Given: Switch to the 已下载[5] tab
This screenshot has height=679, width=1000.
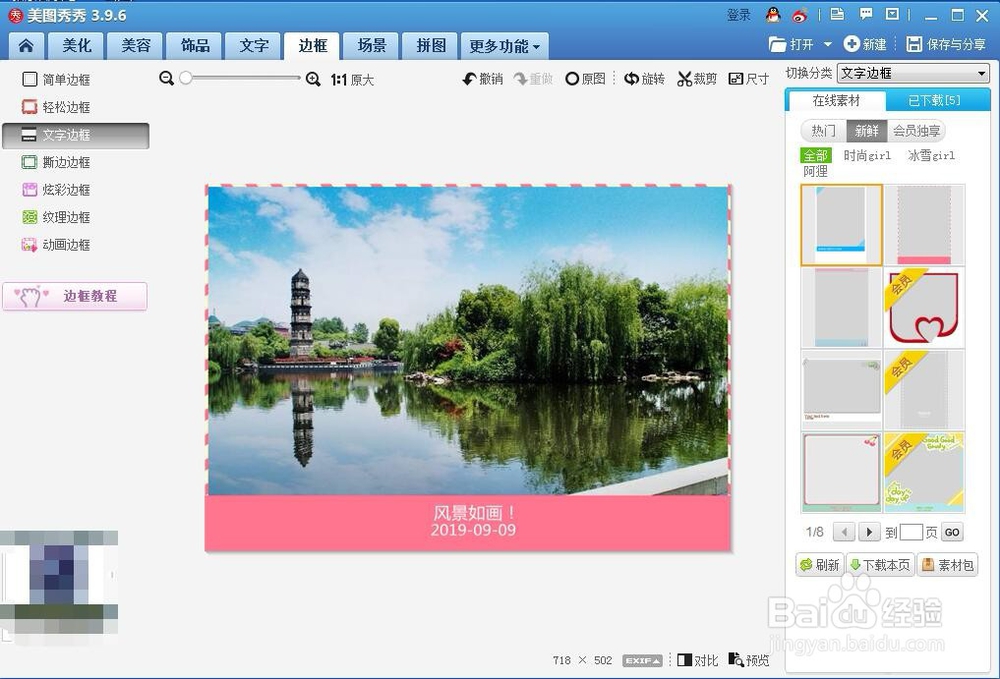Looking at the screenshot, I should [936, 100].
